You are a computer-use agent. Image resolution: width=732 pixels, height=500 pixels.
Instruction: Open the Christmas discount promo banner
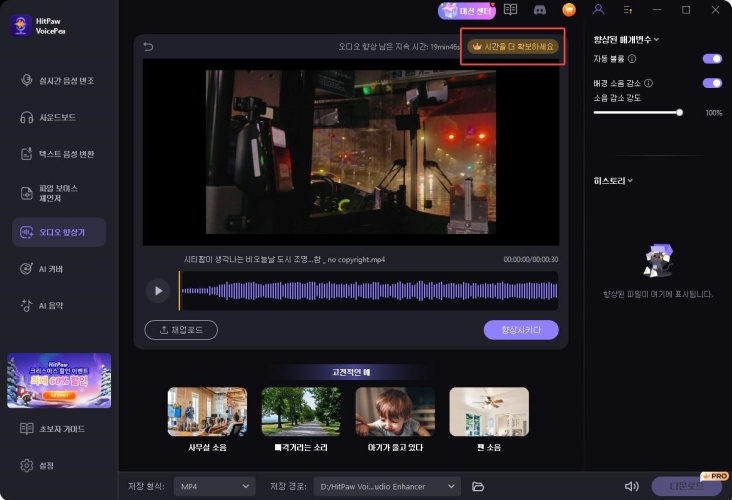(59, 380)
